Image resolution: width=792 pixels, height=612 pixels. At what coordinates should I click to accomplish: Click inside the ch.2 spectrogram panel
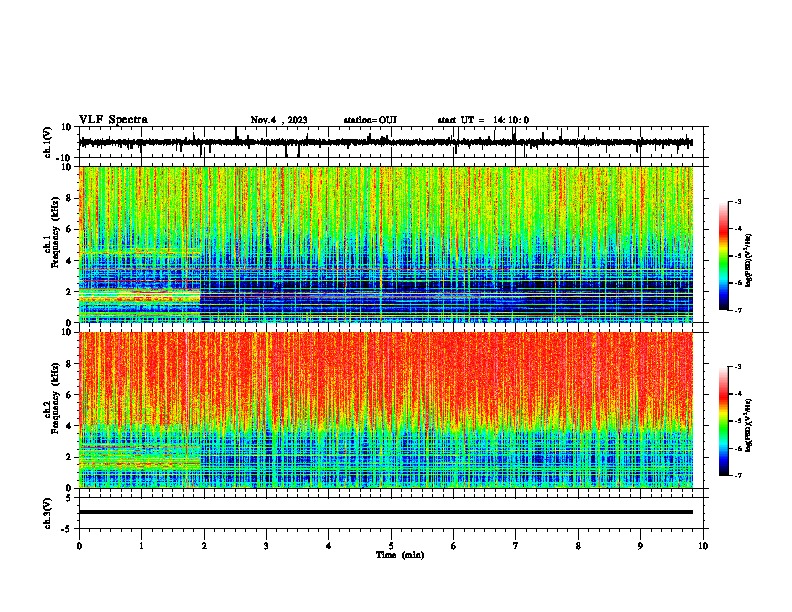pos(385,410)
